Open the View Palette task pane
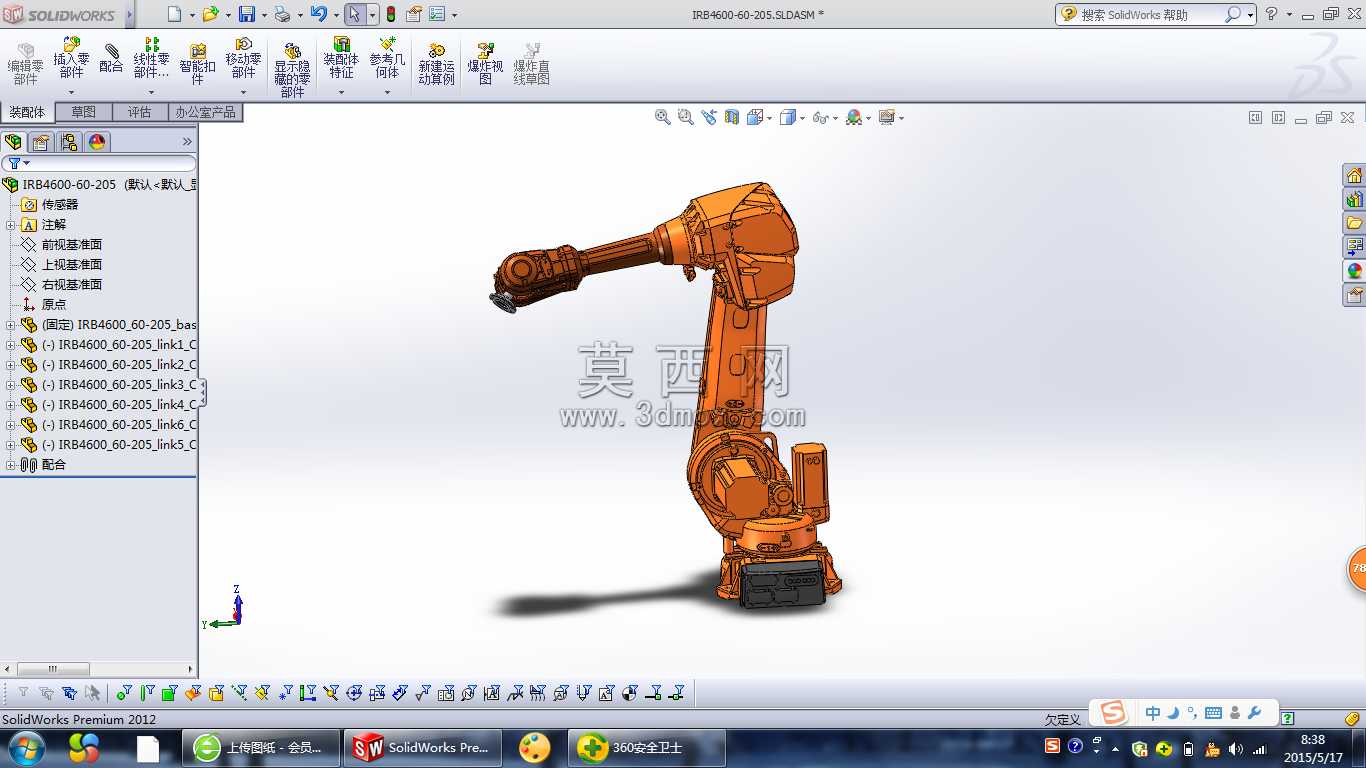 click(1354, 247)
